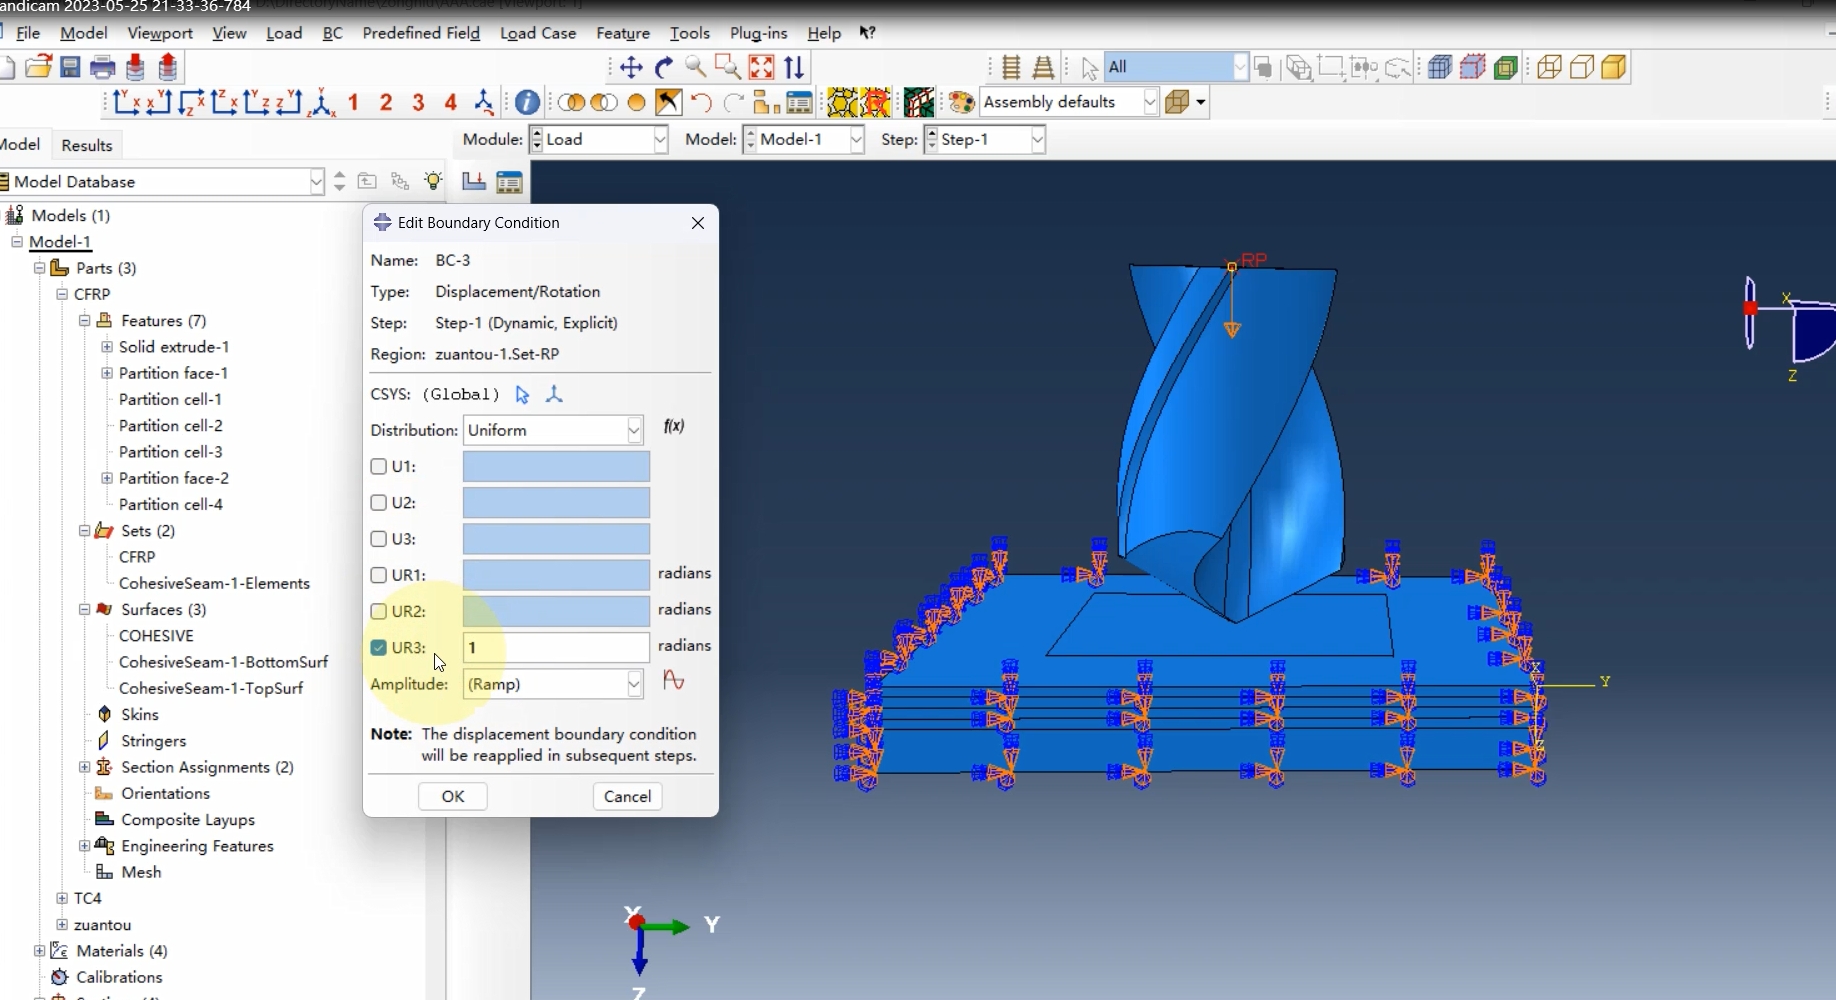The width and height of the screenshot is (1836, 1000).
Task: Collapse the Features (7) node
Action: (x=85, y=320)
